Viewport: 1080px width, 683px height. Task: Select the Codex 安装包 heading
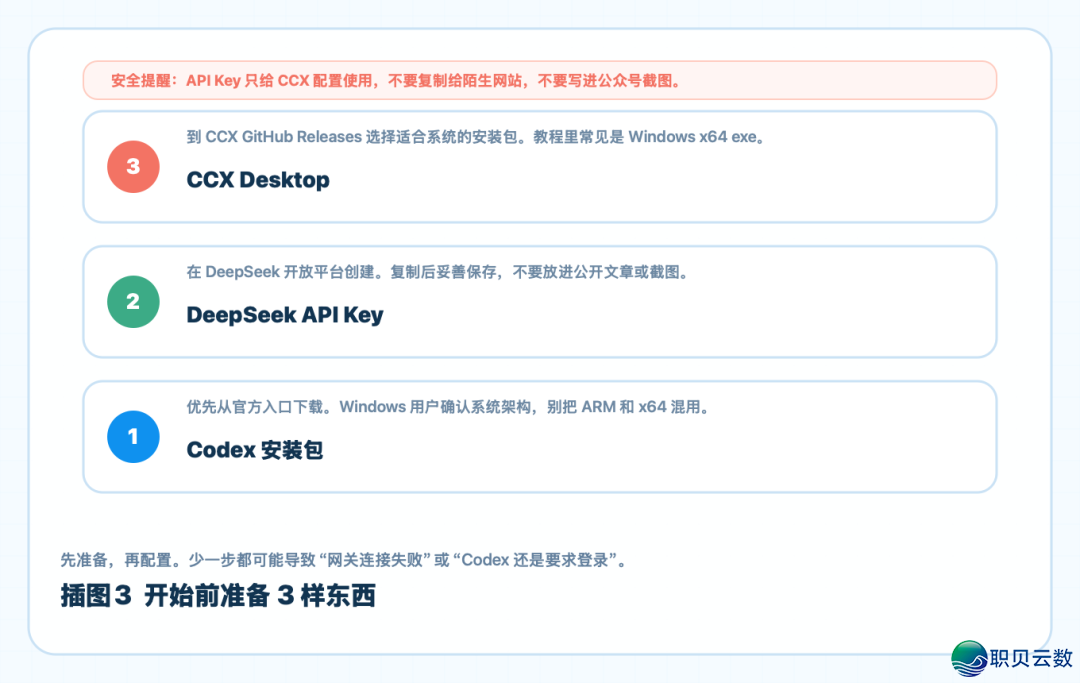click(254, 450)
